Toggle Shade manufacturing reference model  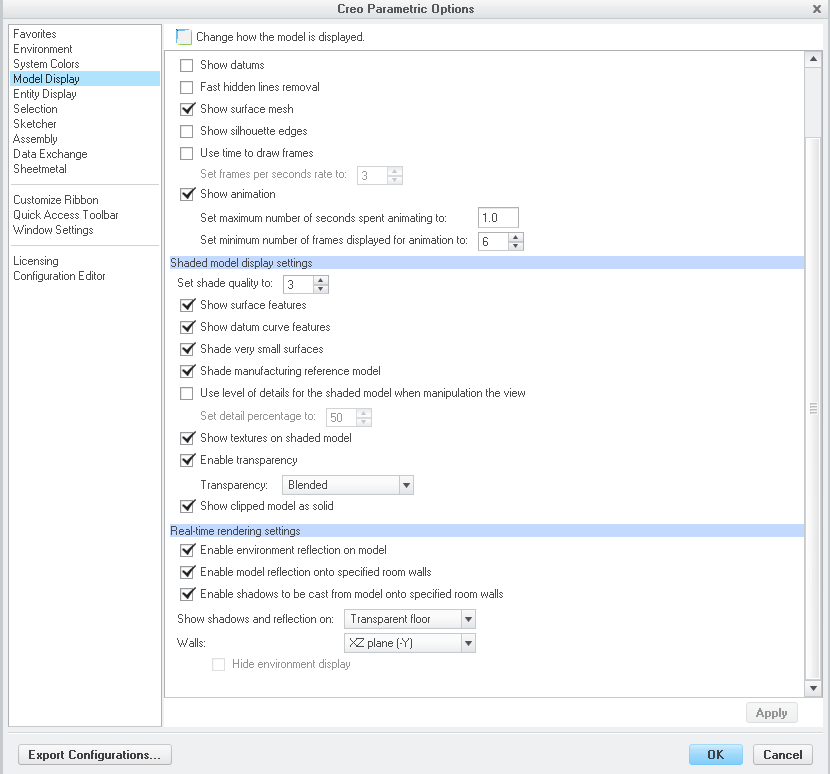point(186,372)
